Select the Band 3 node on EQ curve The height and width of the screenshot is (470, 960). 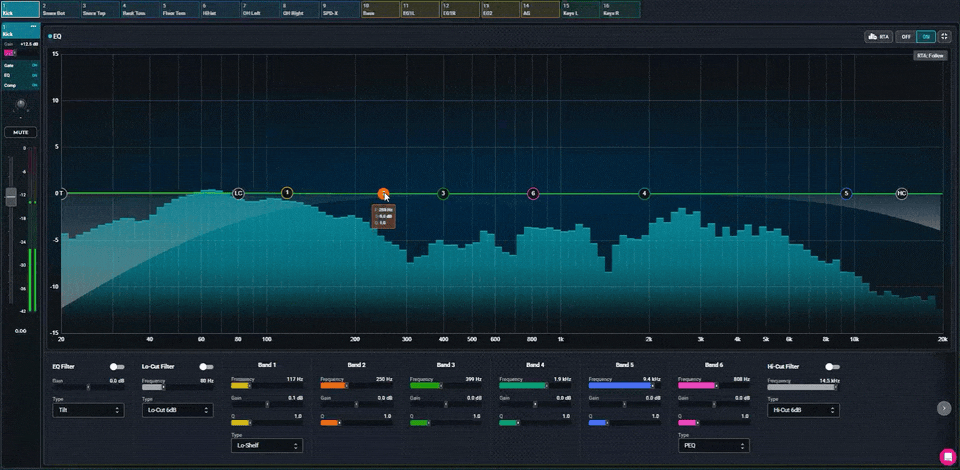443,193
